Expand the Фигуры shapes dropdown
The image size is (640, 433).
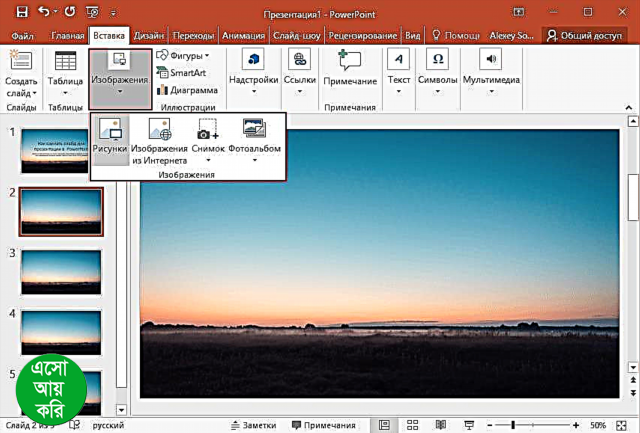[188, 56]
